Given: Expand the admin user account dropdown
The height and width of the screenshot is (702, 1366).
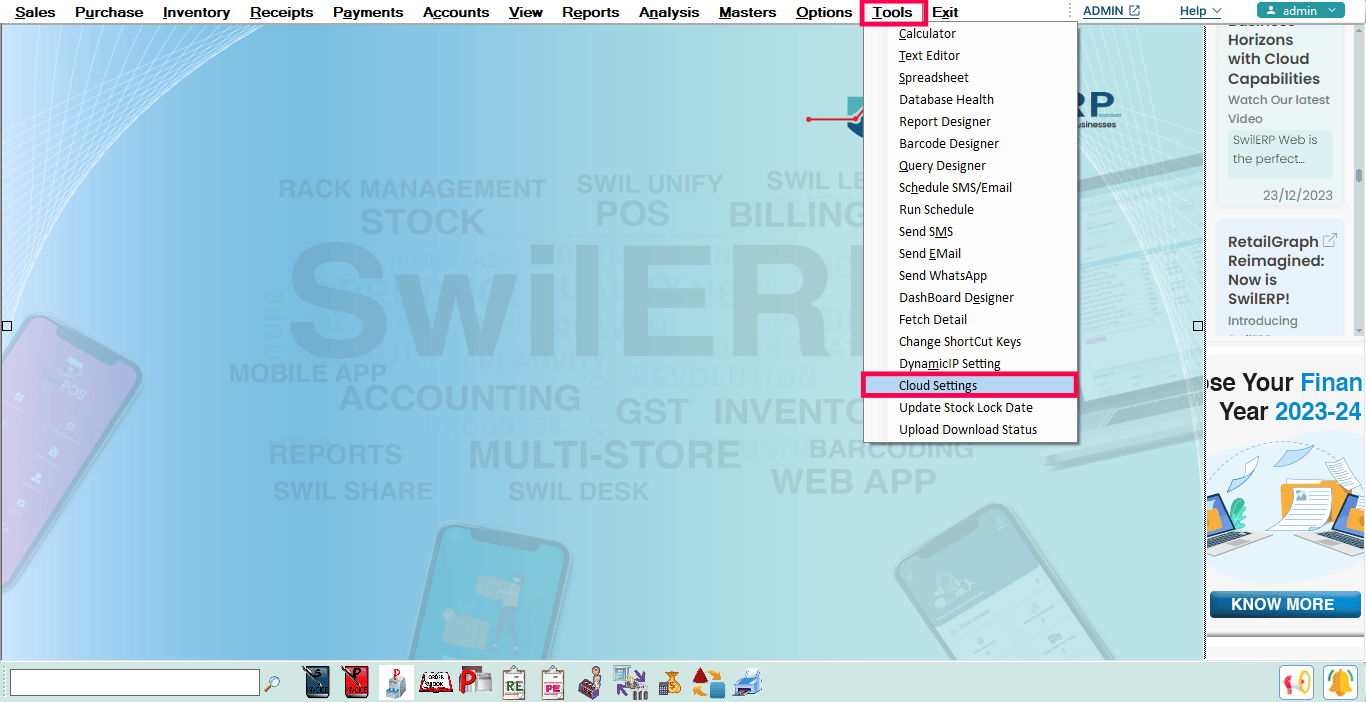Looking at the screenshot, I should point(1300,11).
